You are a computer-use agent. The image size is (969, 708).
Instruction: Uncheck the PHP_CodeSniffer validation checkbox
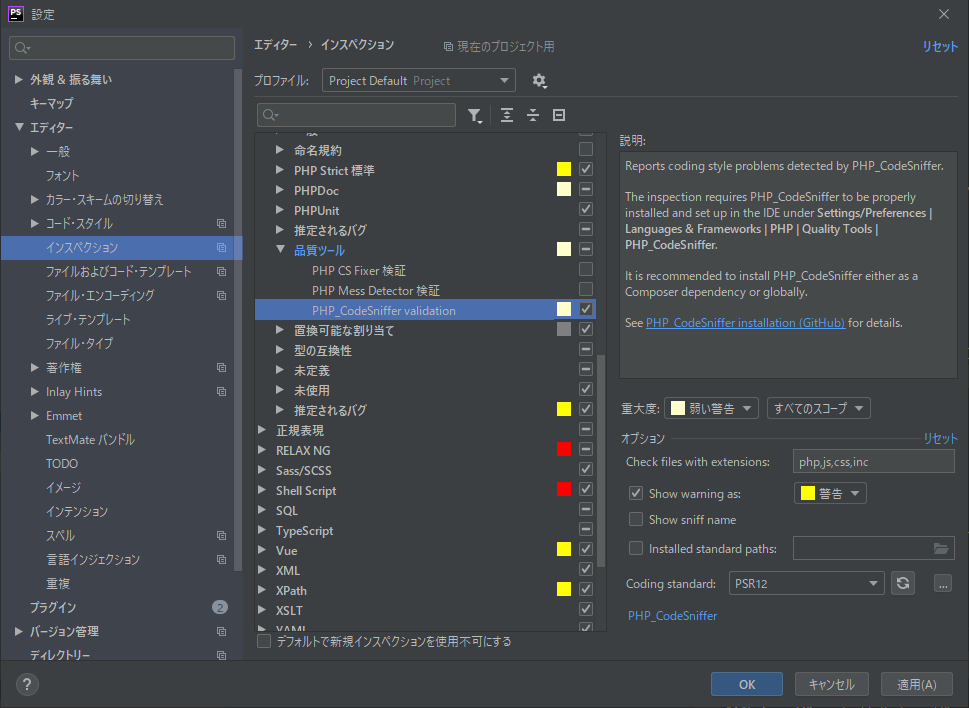586,310
